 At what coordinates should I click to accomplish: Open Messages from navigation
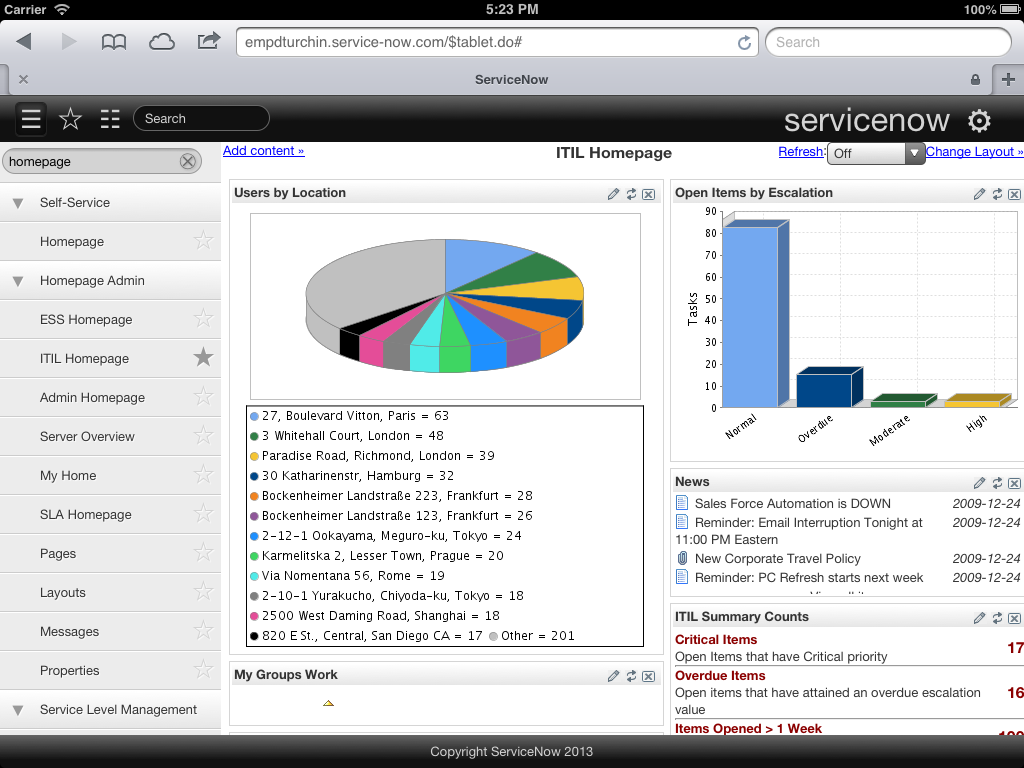(x=69, y=632)
